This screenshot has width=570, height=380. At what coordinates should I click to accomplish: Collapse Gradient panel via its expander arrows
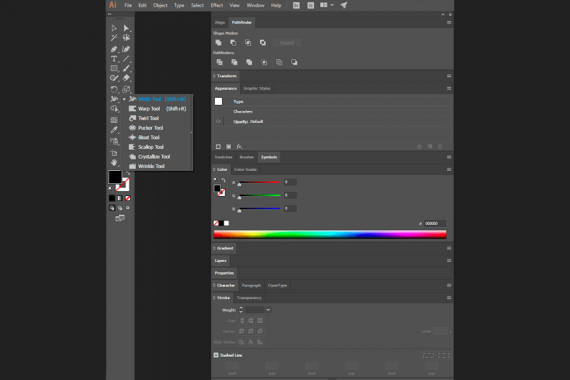tap(214, 248)
